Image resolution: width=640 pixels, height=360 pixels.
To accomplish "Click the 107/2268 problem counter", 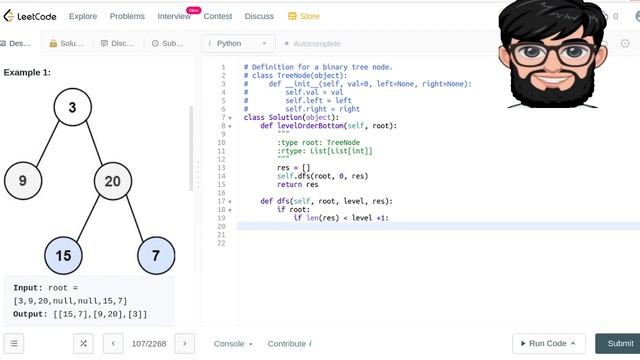I will (149, 344).
